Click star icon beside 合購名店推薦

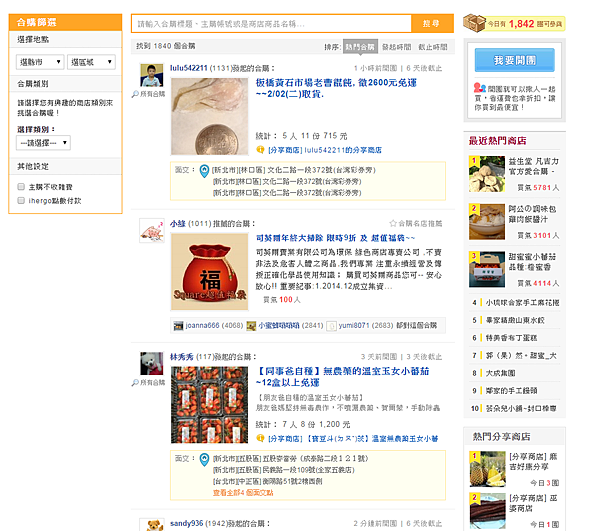click(393, 223)
